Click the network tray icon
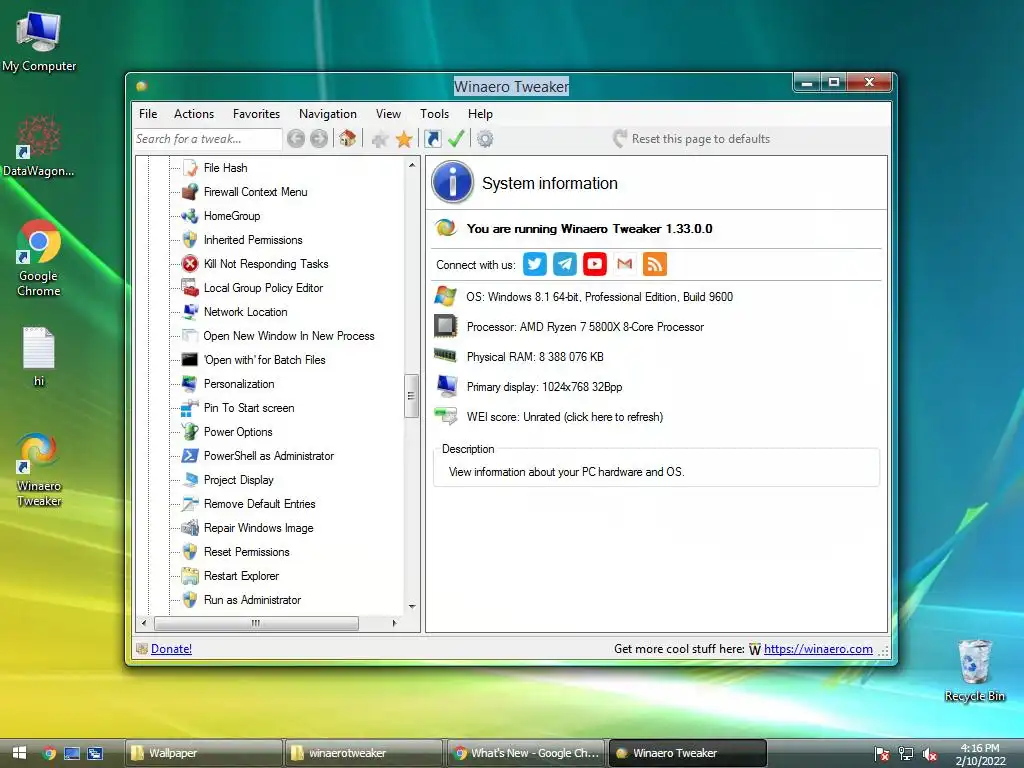The height and width of the screenshot is (768, 1024). pos(906,754)
